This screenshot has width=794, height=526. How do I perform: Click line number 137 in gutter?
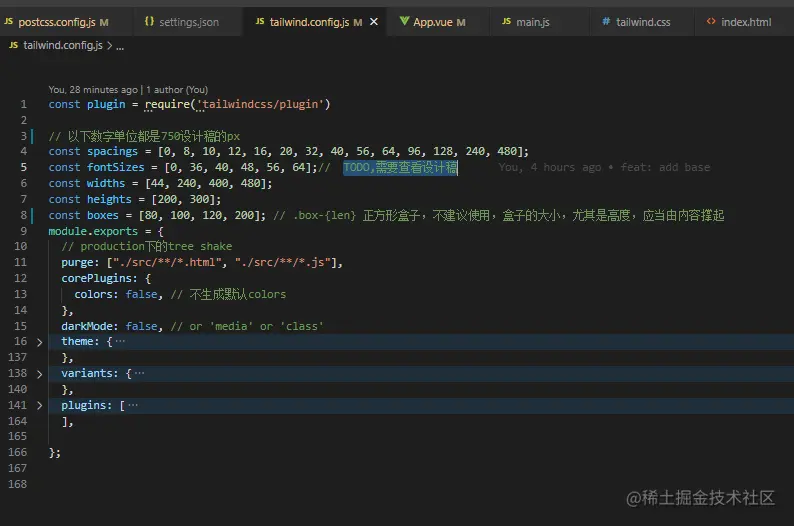coord(17,357)
